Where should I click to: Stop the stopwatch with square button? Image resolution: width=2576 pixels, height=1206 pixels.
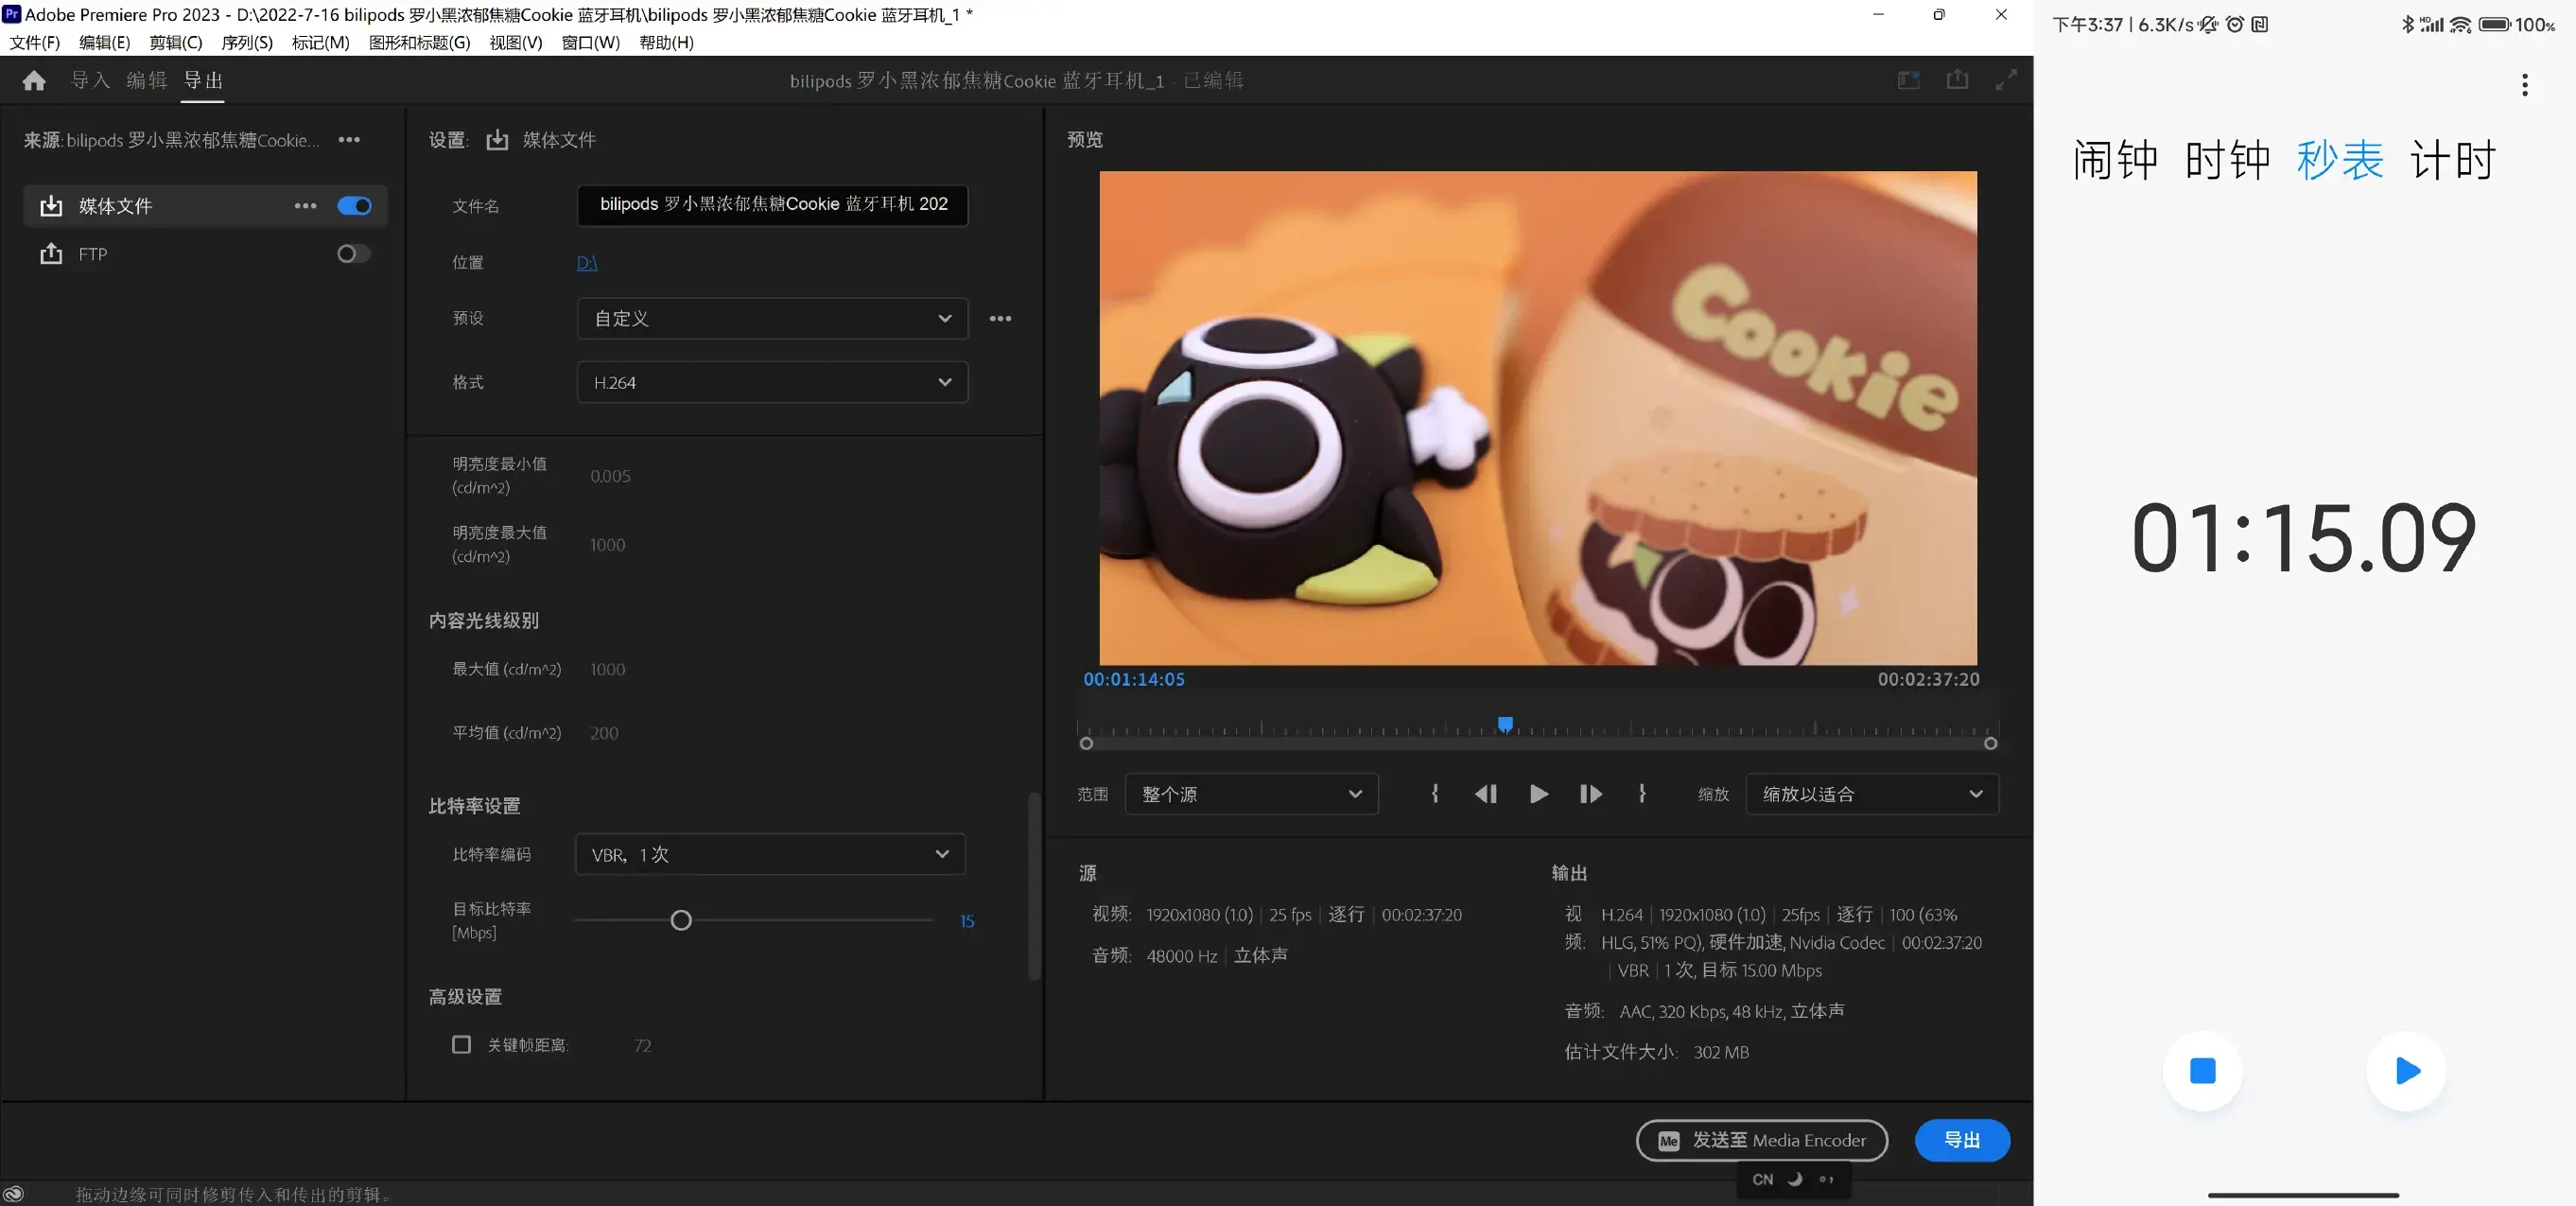click(2202, 1071)
